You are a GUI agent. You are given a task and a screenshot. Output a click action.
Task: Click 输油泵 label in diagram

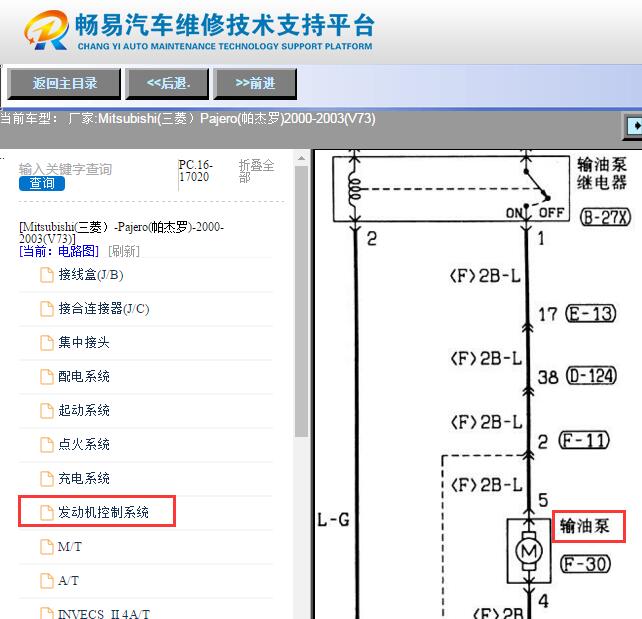coord(585,526)
